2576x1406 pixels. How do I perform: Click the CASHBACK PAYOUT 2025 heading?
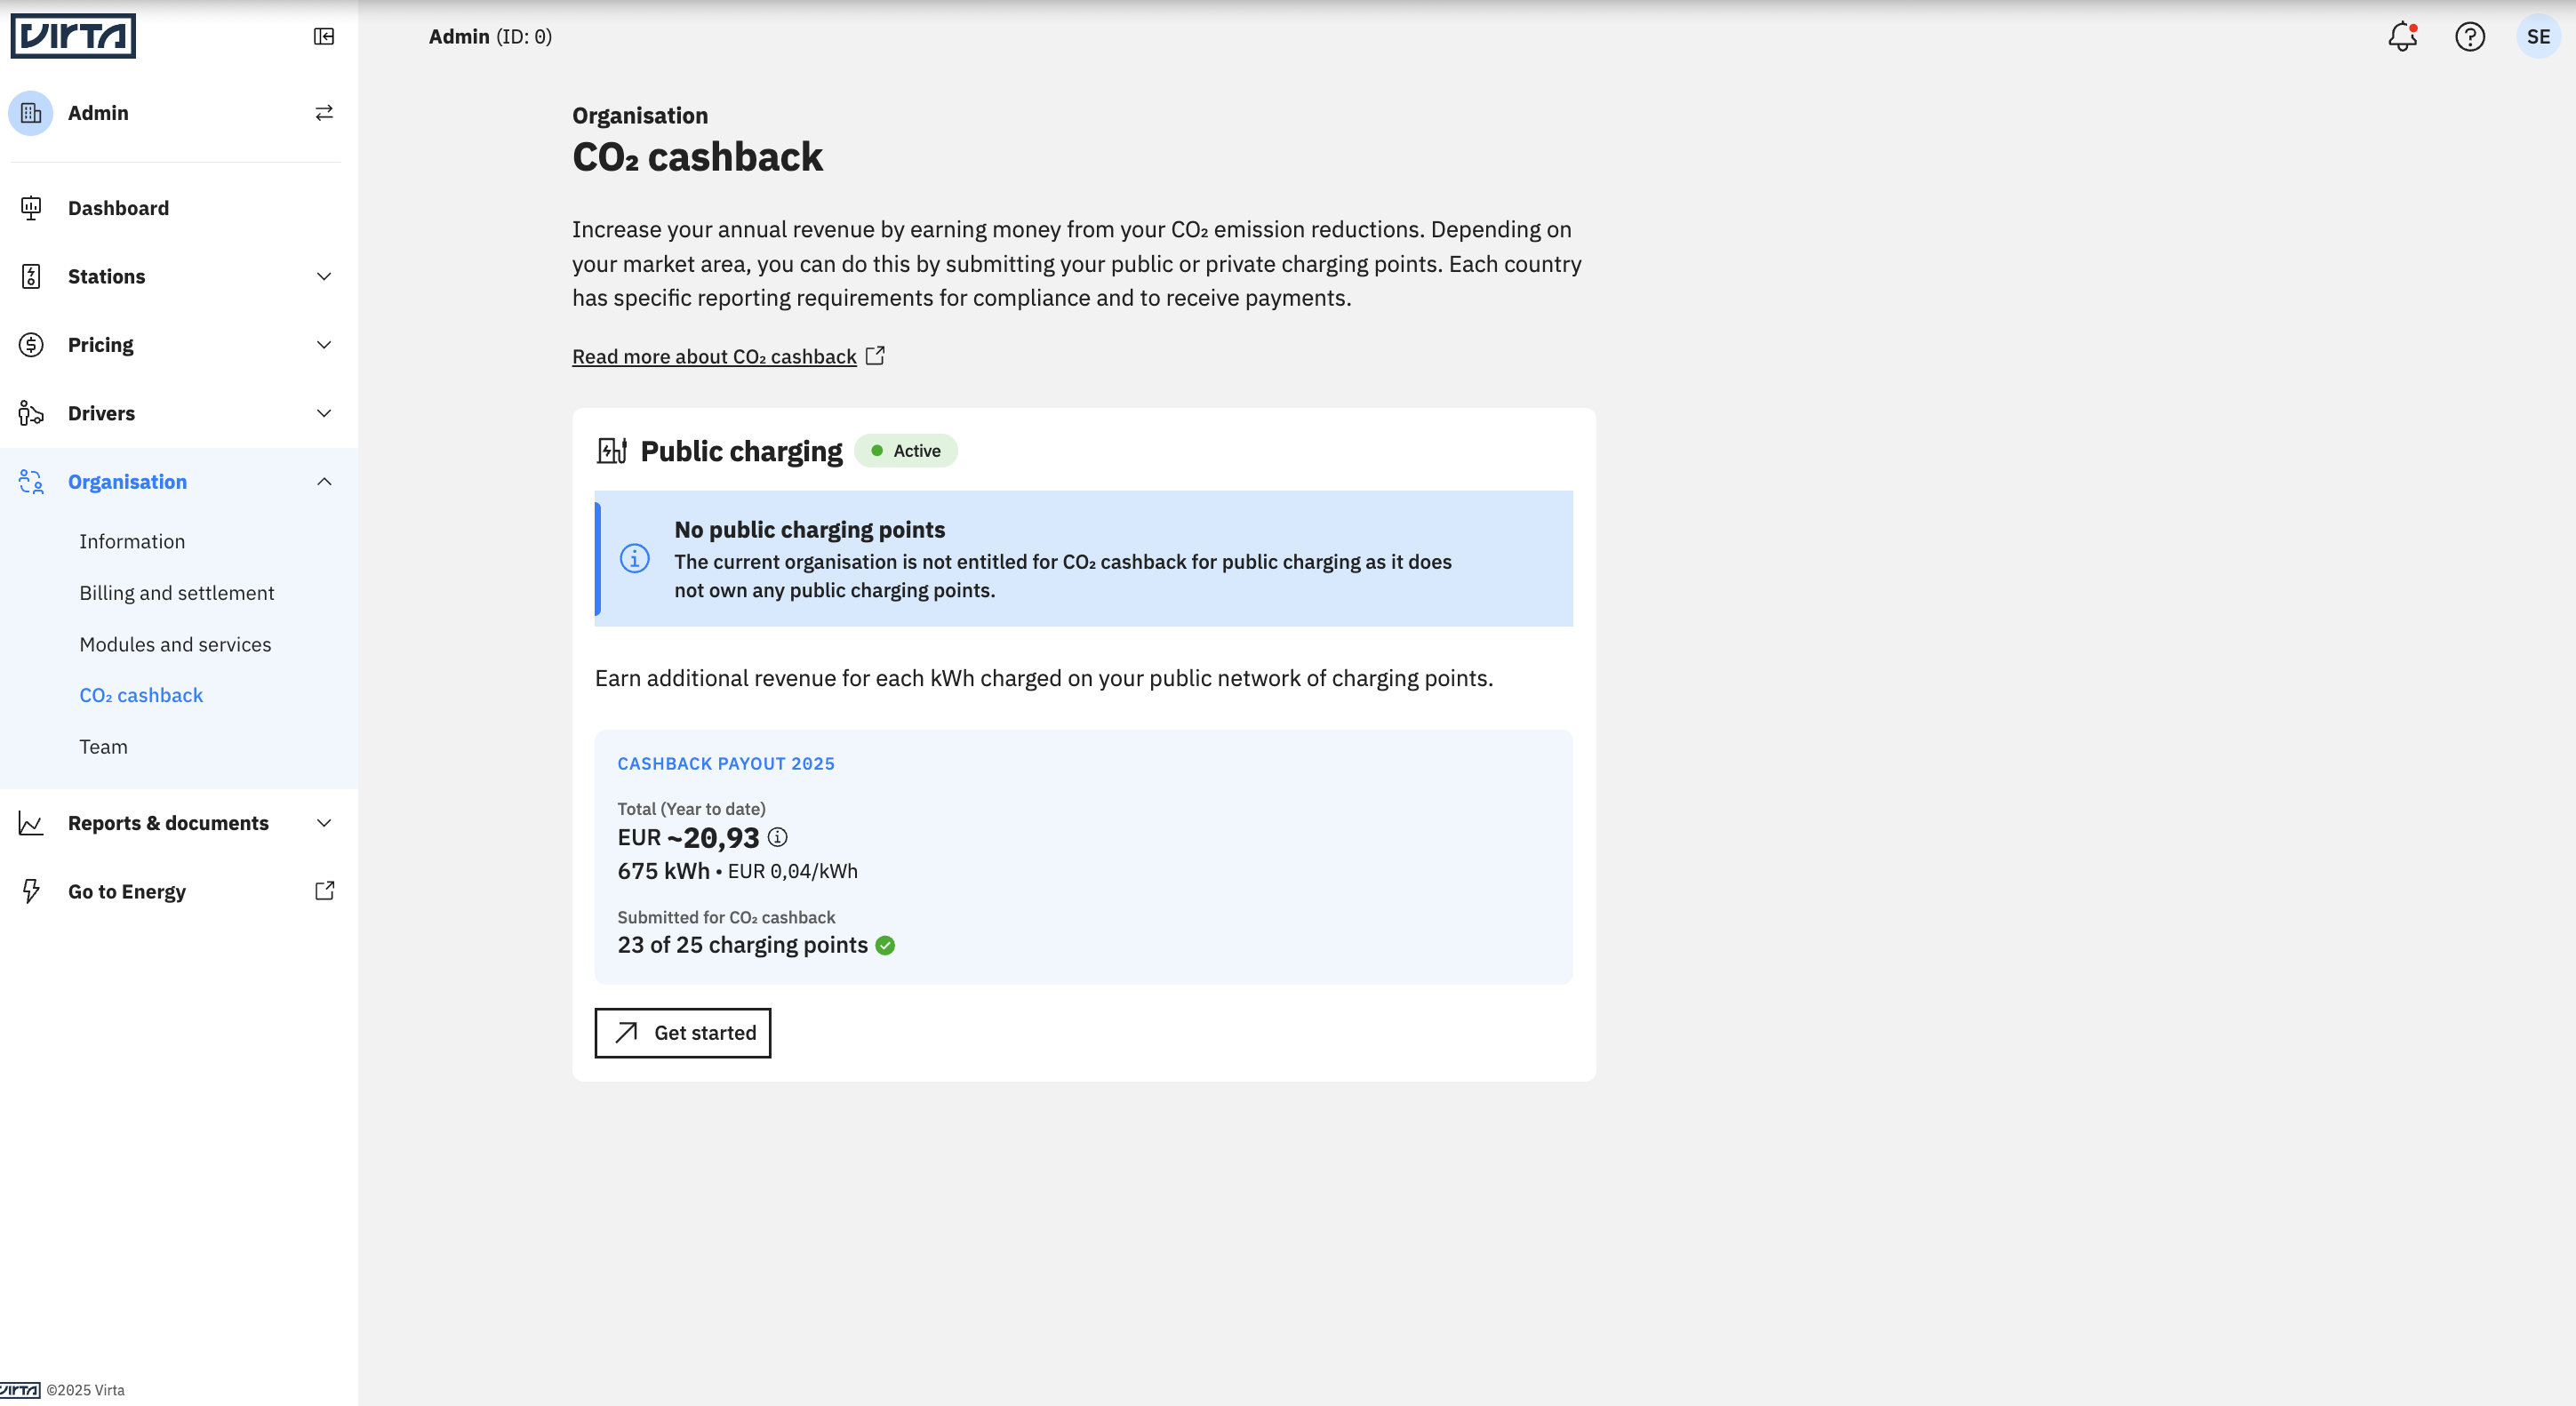[x=726, y=764]
